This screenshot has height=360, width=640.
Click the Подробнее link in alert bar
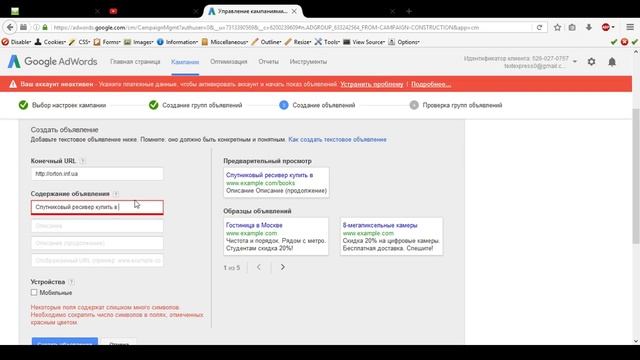click(x=431, y=84)
